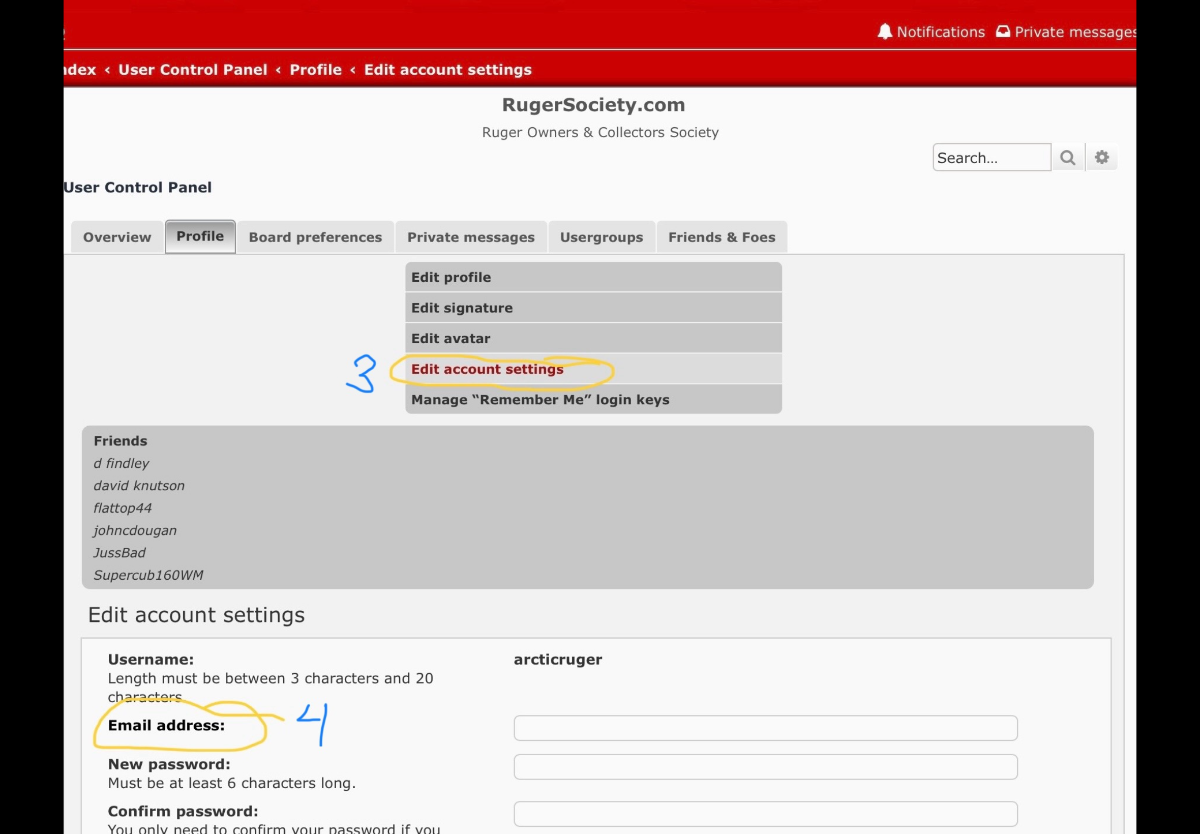Viewport: 1200px width, 834px height.
Task: Click into the Email address field
Action: point(765,728)
